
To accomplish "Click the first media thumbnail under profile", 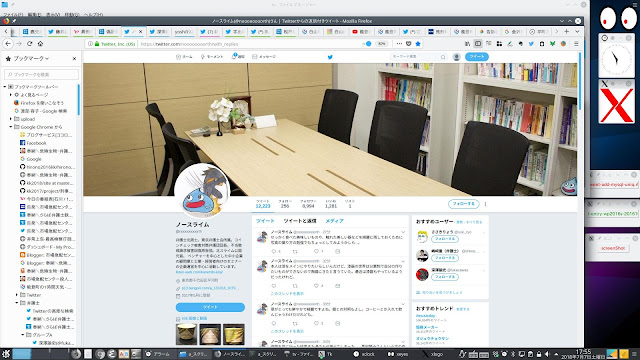I will [x=187, y=334].
